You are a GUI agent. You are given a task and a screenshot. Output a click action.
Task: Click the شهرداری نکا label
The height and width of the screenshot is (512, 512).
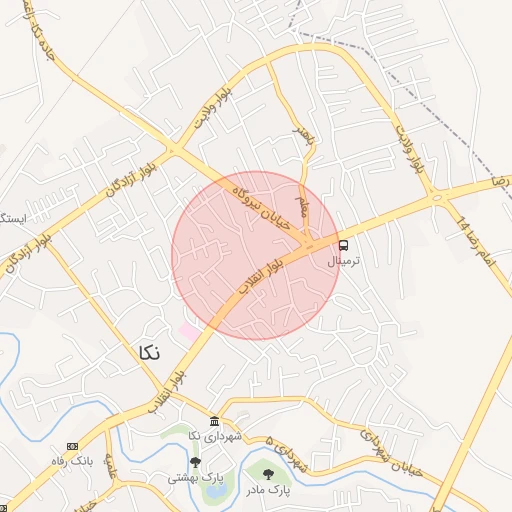[215, 436]
